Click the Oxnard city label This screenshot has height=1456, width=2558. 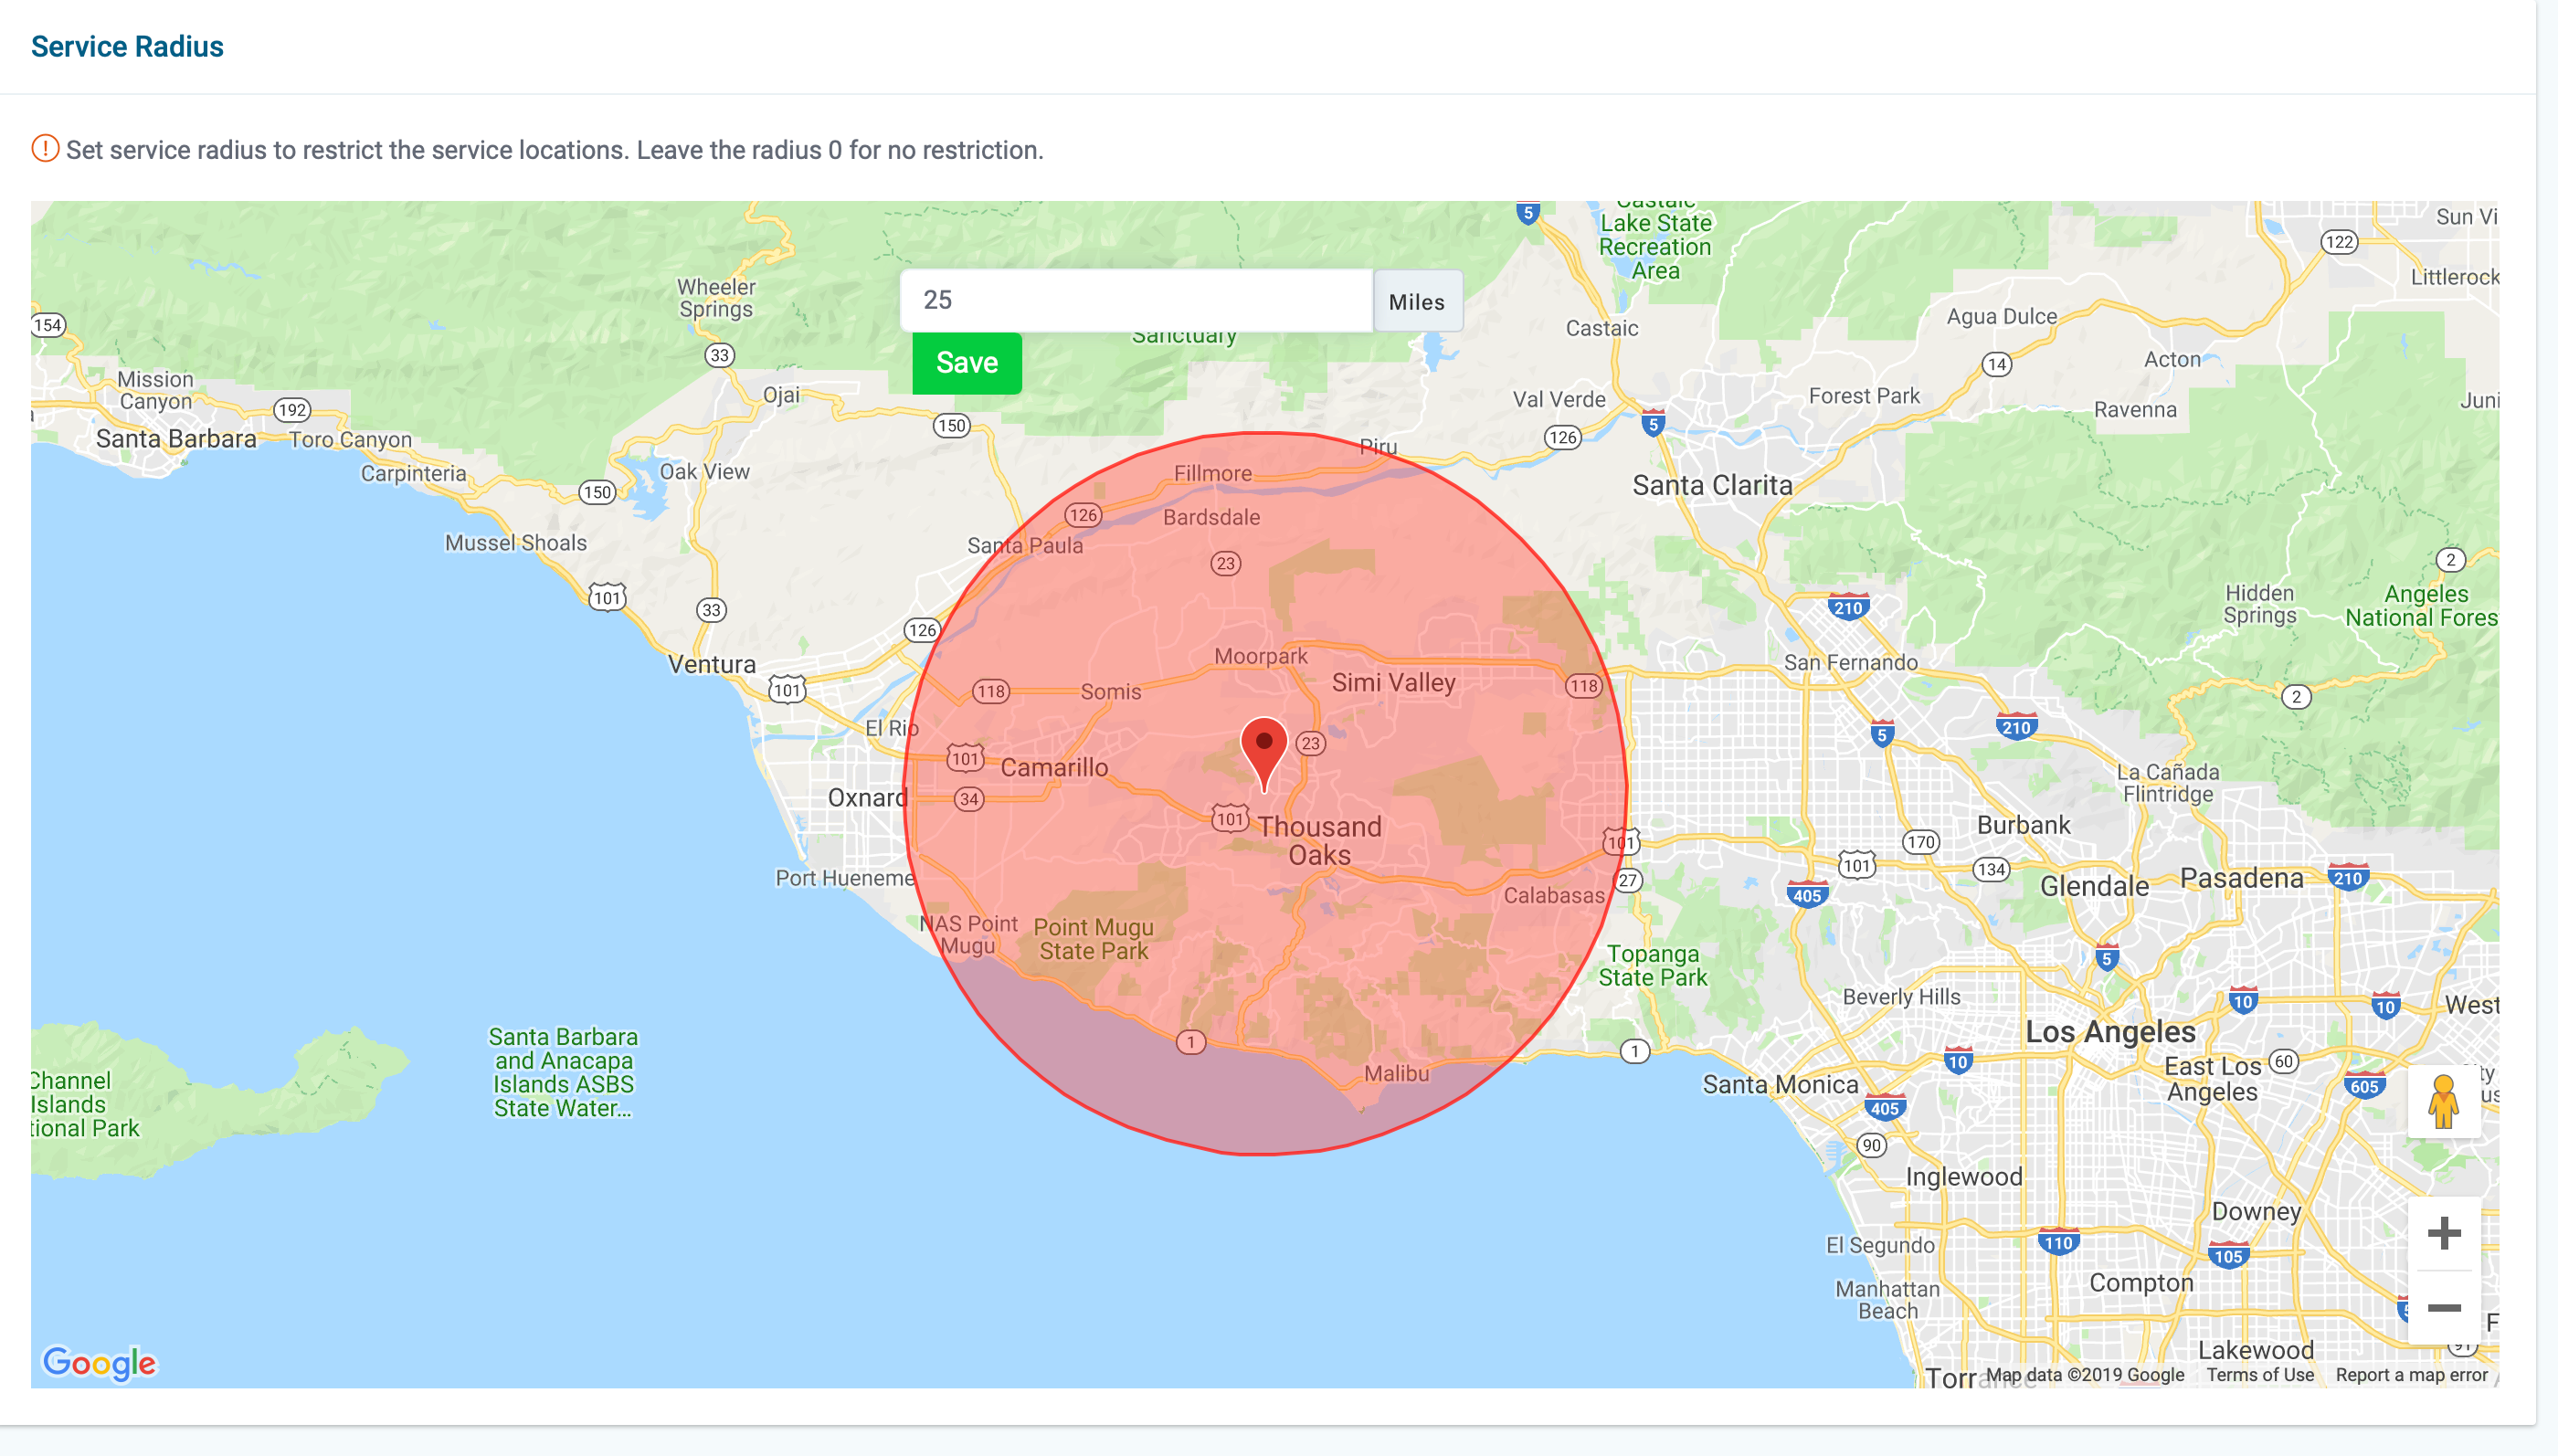point(867,798)
